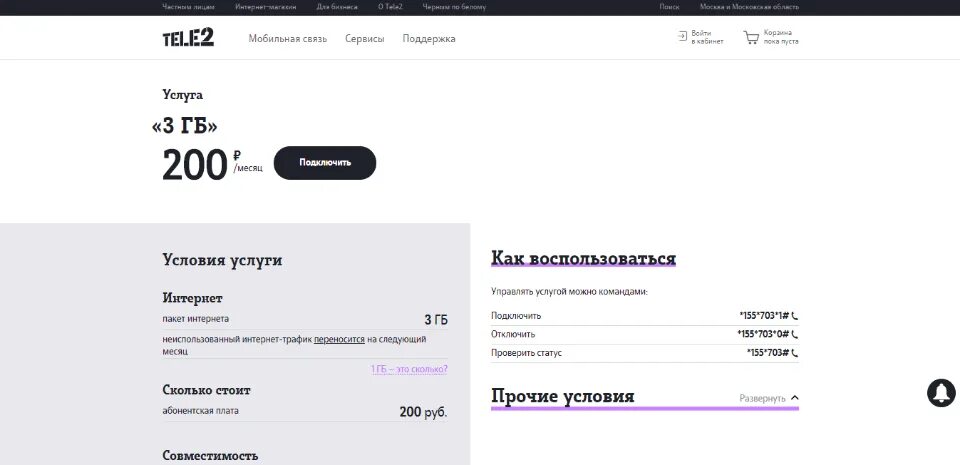The height and width of the screenshot is (465, 960).
Task: Click Поиск in the top bar
Action: (x=669, y=7)
